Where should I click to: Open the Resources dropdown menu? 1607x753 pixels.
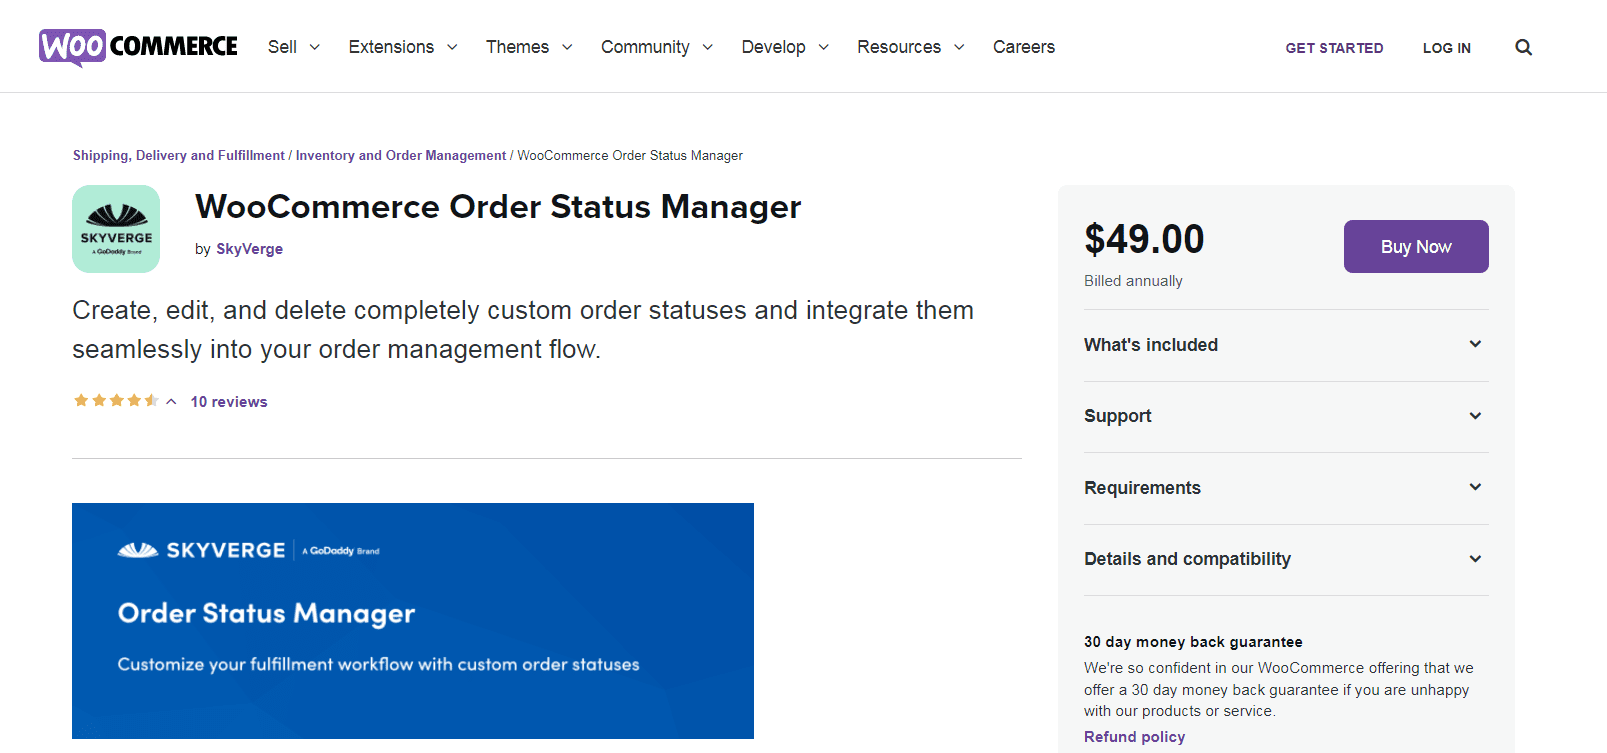911,47
